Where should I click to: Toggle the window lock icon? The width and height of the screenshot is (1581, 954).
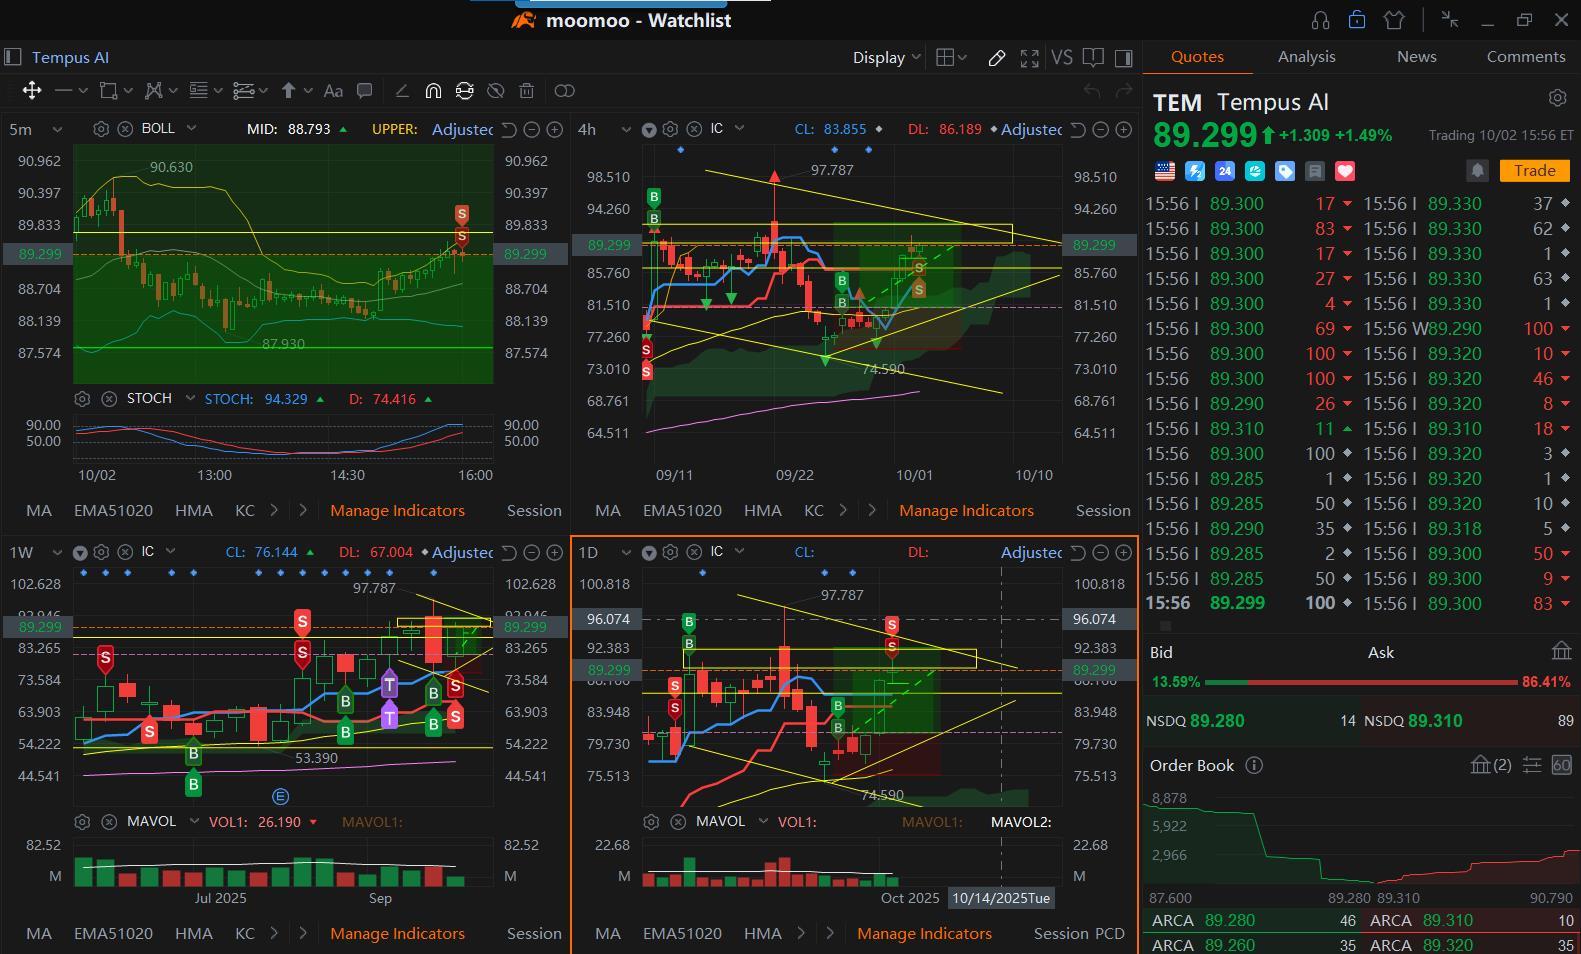click(1357, 20)
